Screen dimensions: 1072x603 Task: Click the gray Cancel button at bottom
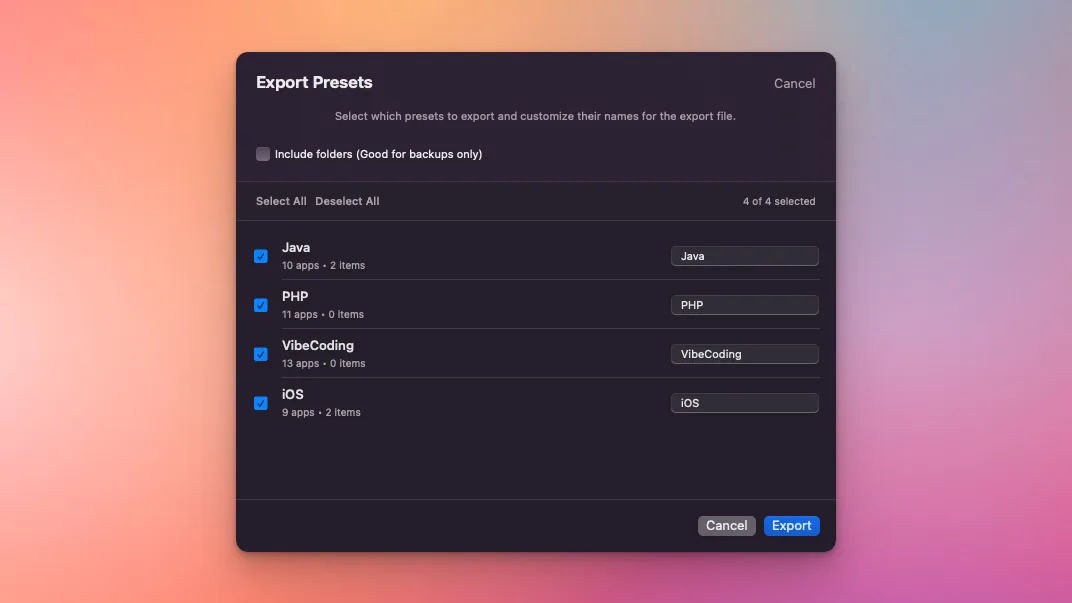[x=727, y=526]
